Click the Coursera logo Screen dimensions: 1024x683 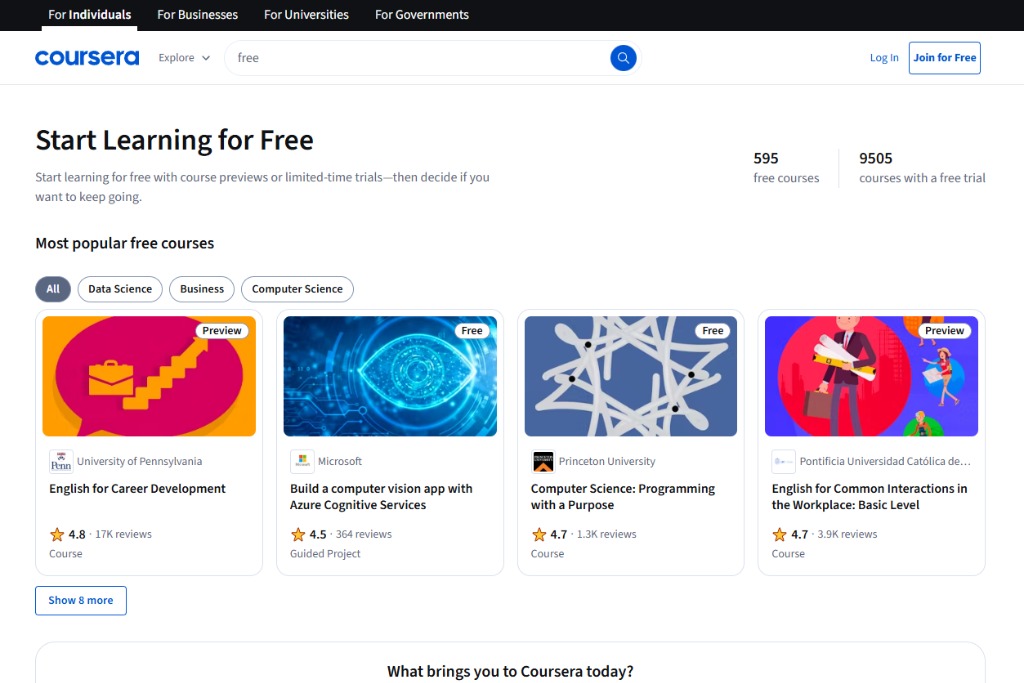click(x=87, y=57)
